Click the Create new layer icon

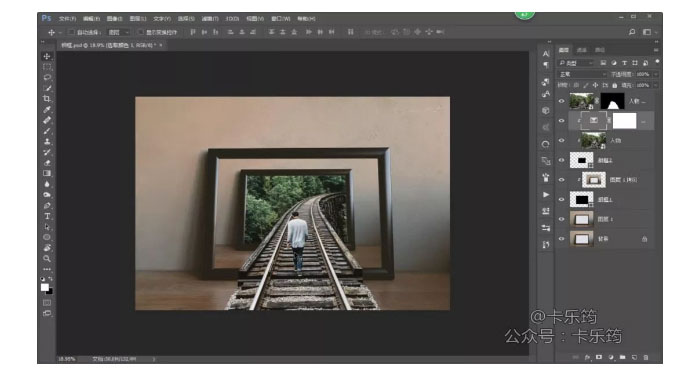pyautogui.click(x=634, y=357)
